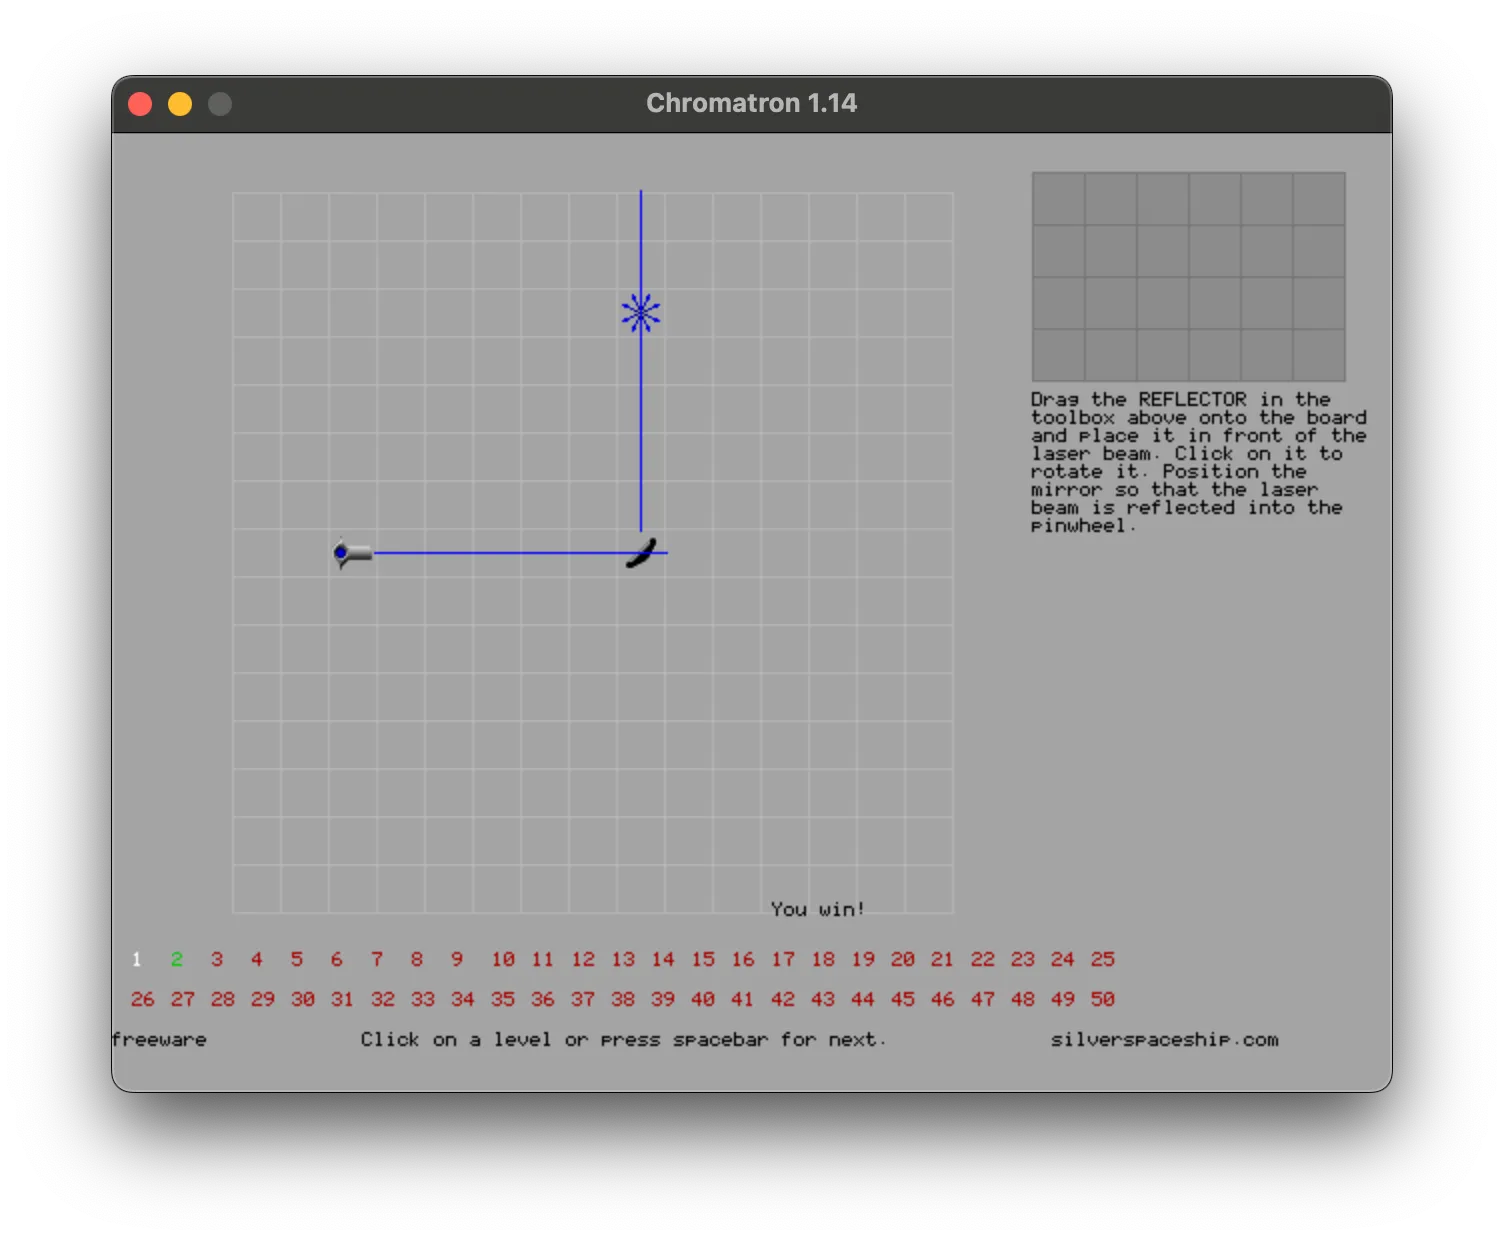
Task: Jump to level 3
Action: pyautogui.click(x=217, y=960)
